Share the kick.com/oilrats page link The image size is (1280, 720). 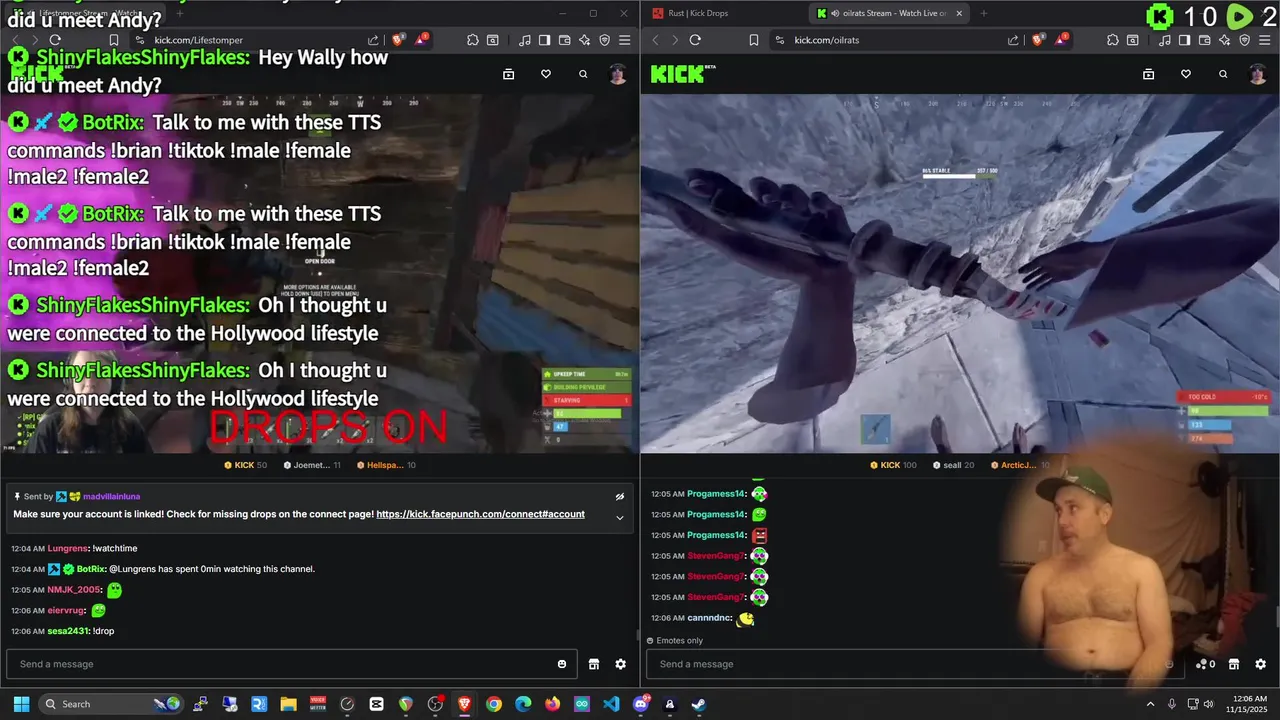coord(1013,40)
